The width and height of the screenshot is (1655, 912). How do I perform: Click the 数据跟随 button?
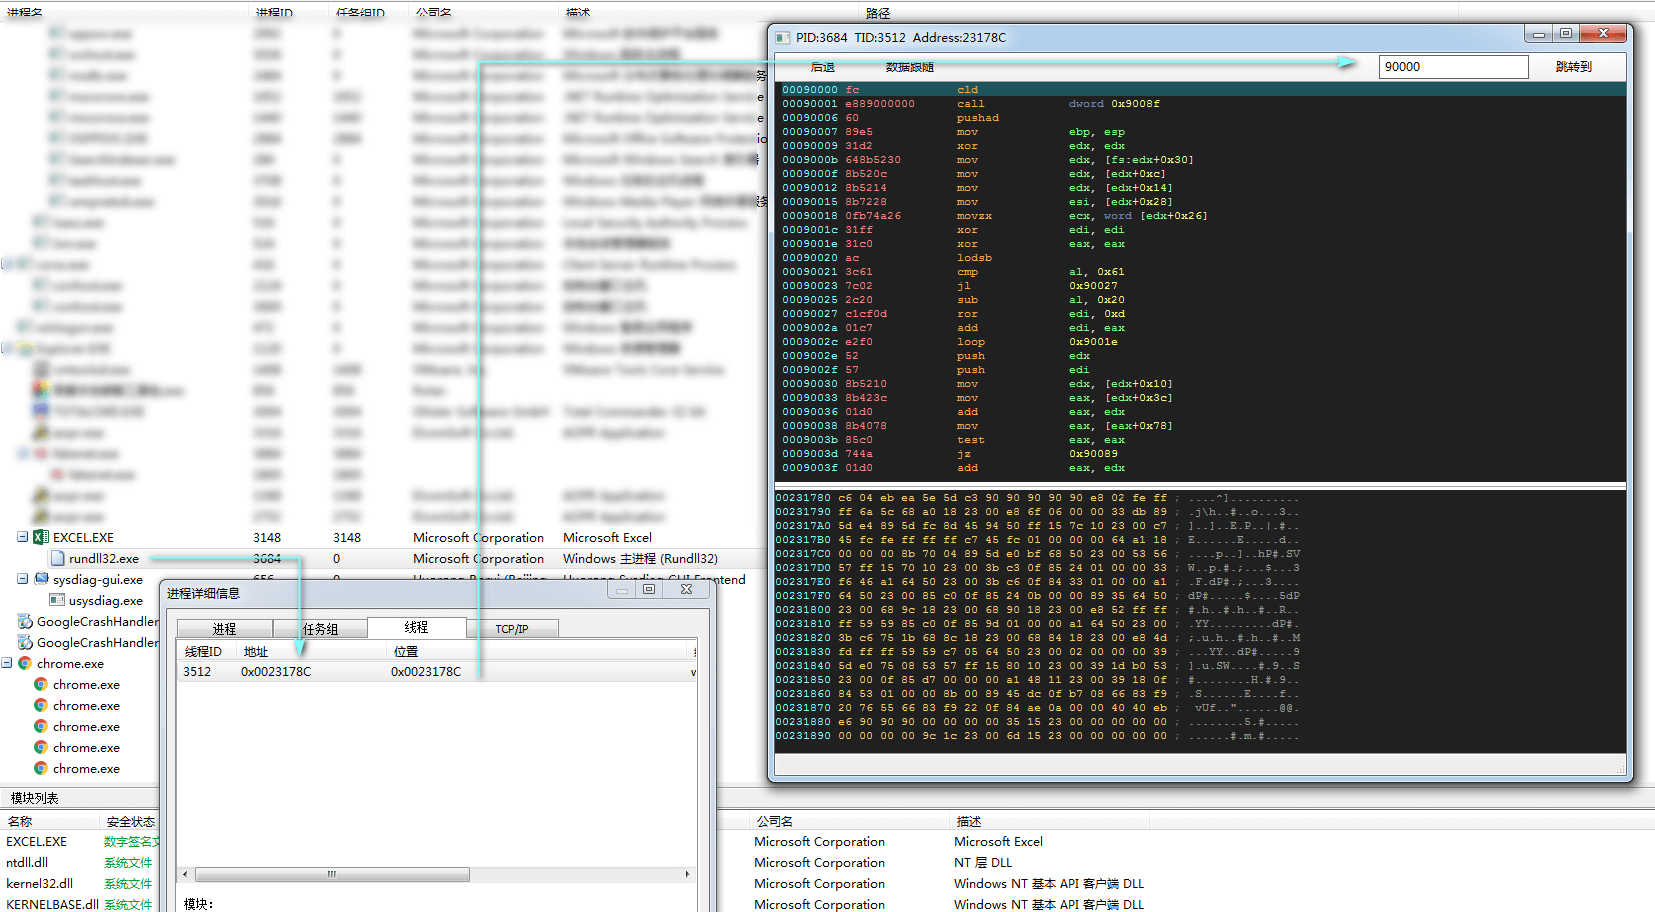tap(909, 67)
